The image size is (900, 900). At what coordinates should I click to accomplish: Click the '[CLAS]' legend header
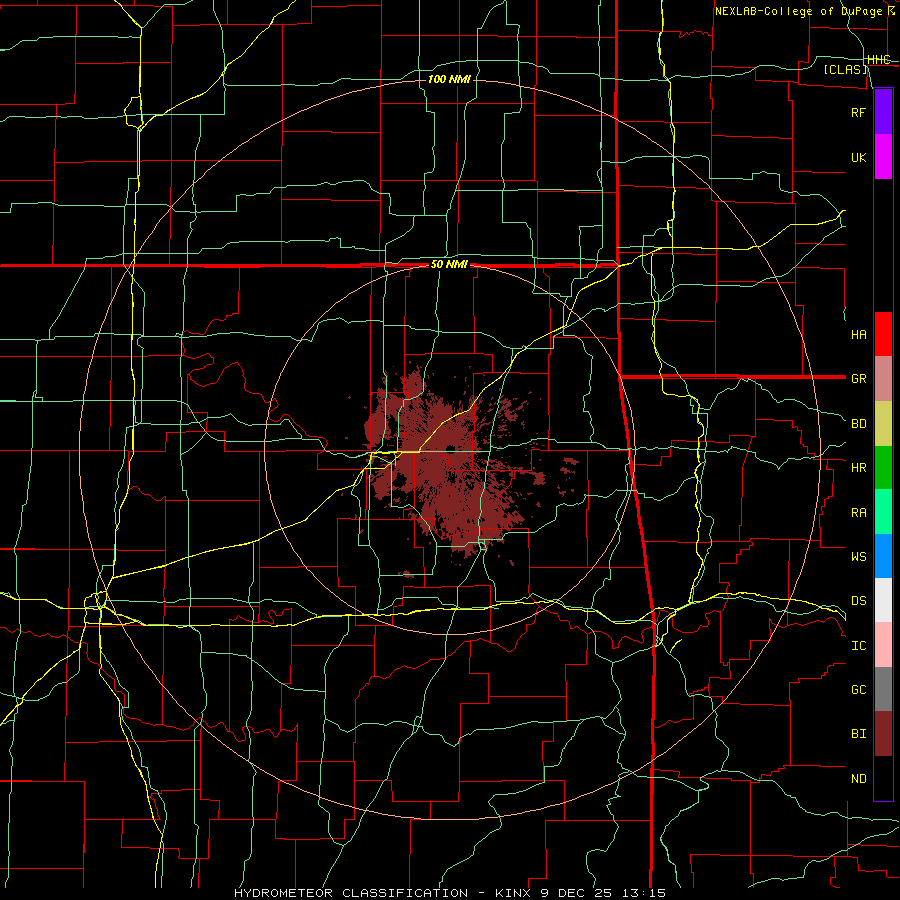coord(845,69)
